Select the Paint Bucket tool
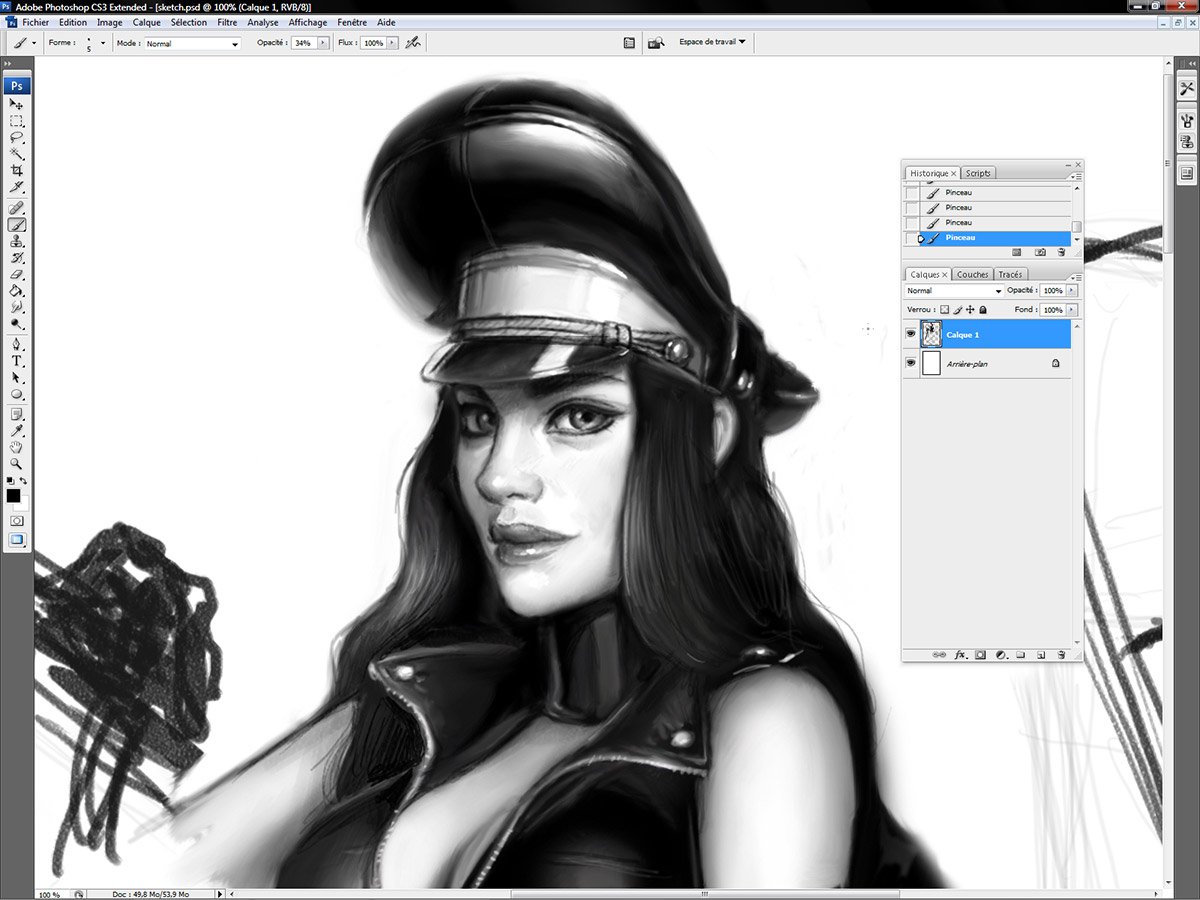Image resolution: width=1200 pixels, height=900 pixels. [x=17, y=291]
